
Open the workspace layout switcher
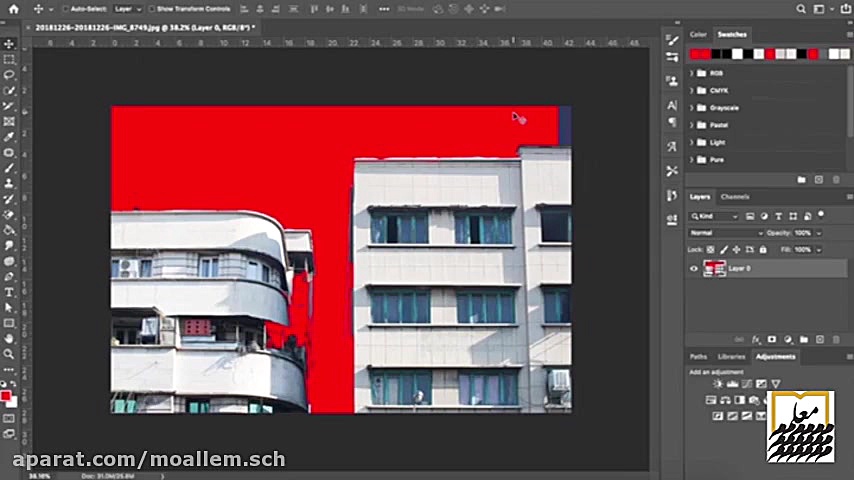(820, 9)
